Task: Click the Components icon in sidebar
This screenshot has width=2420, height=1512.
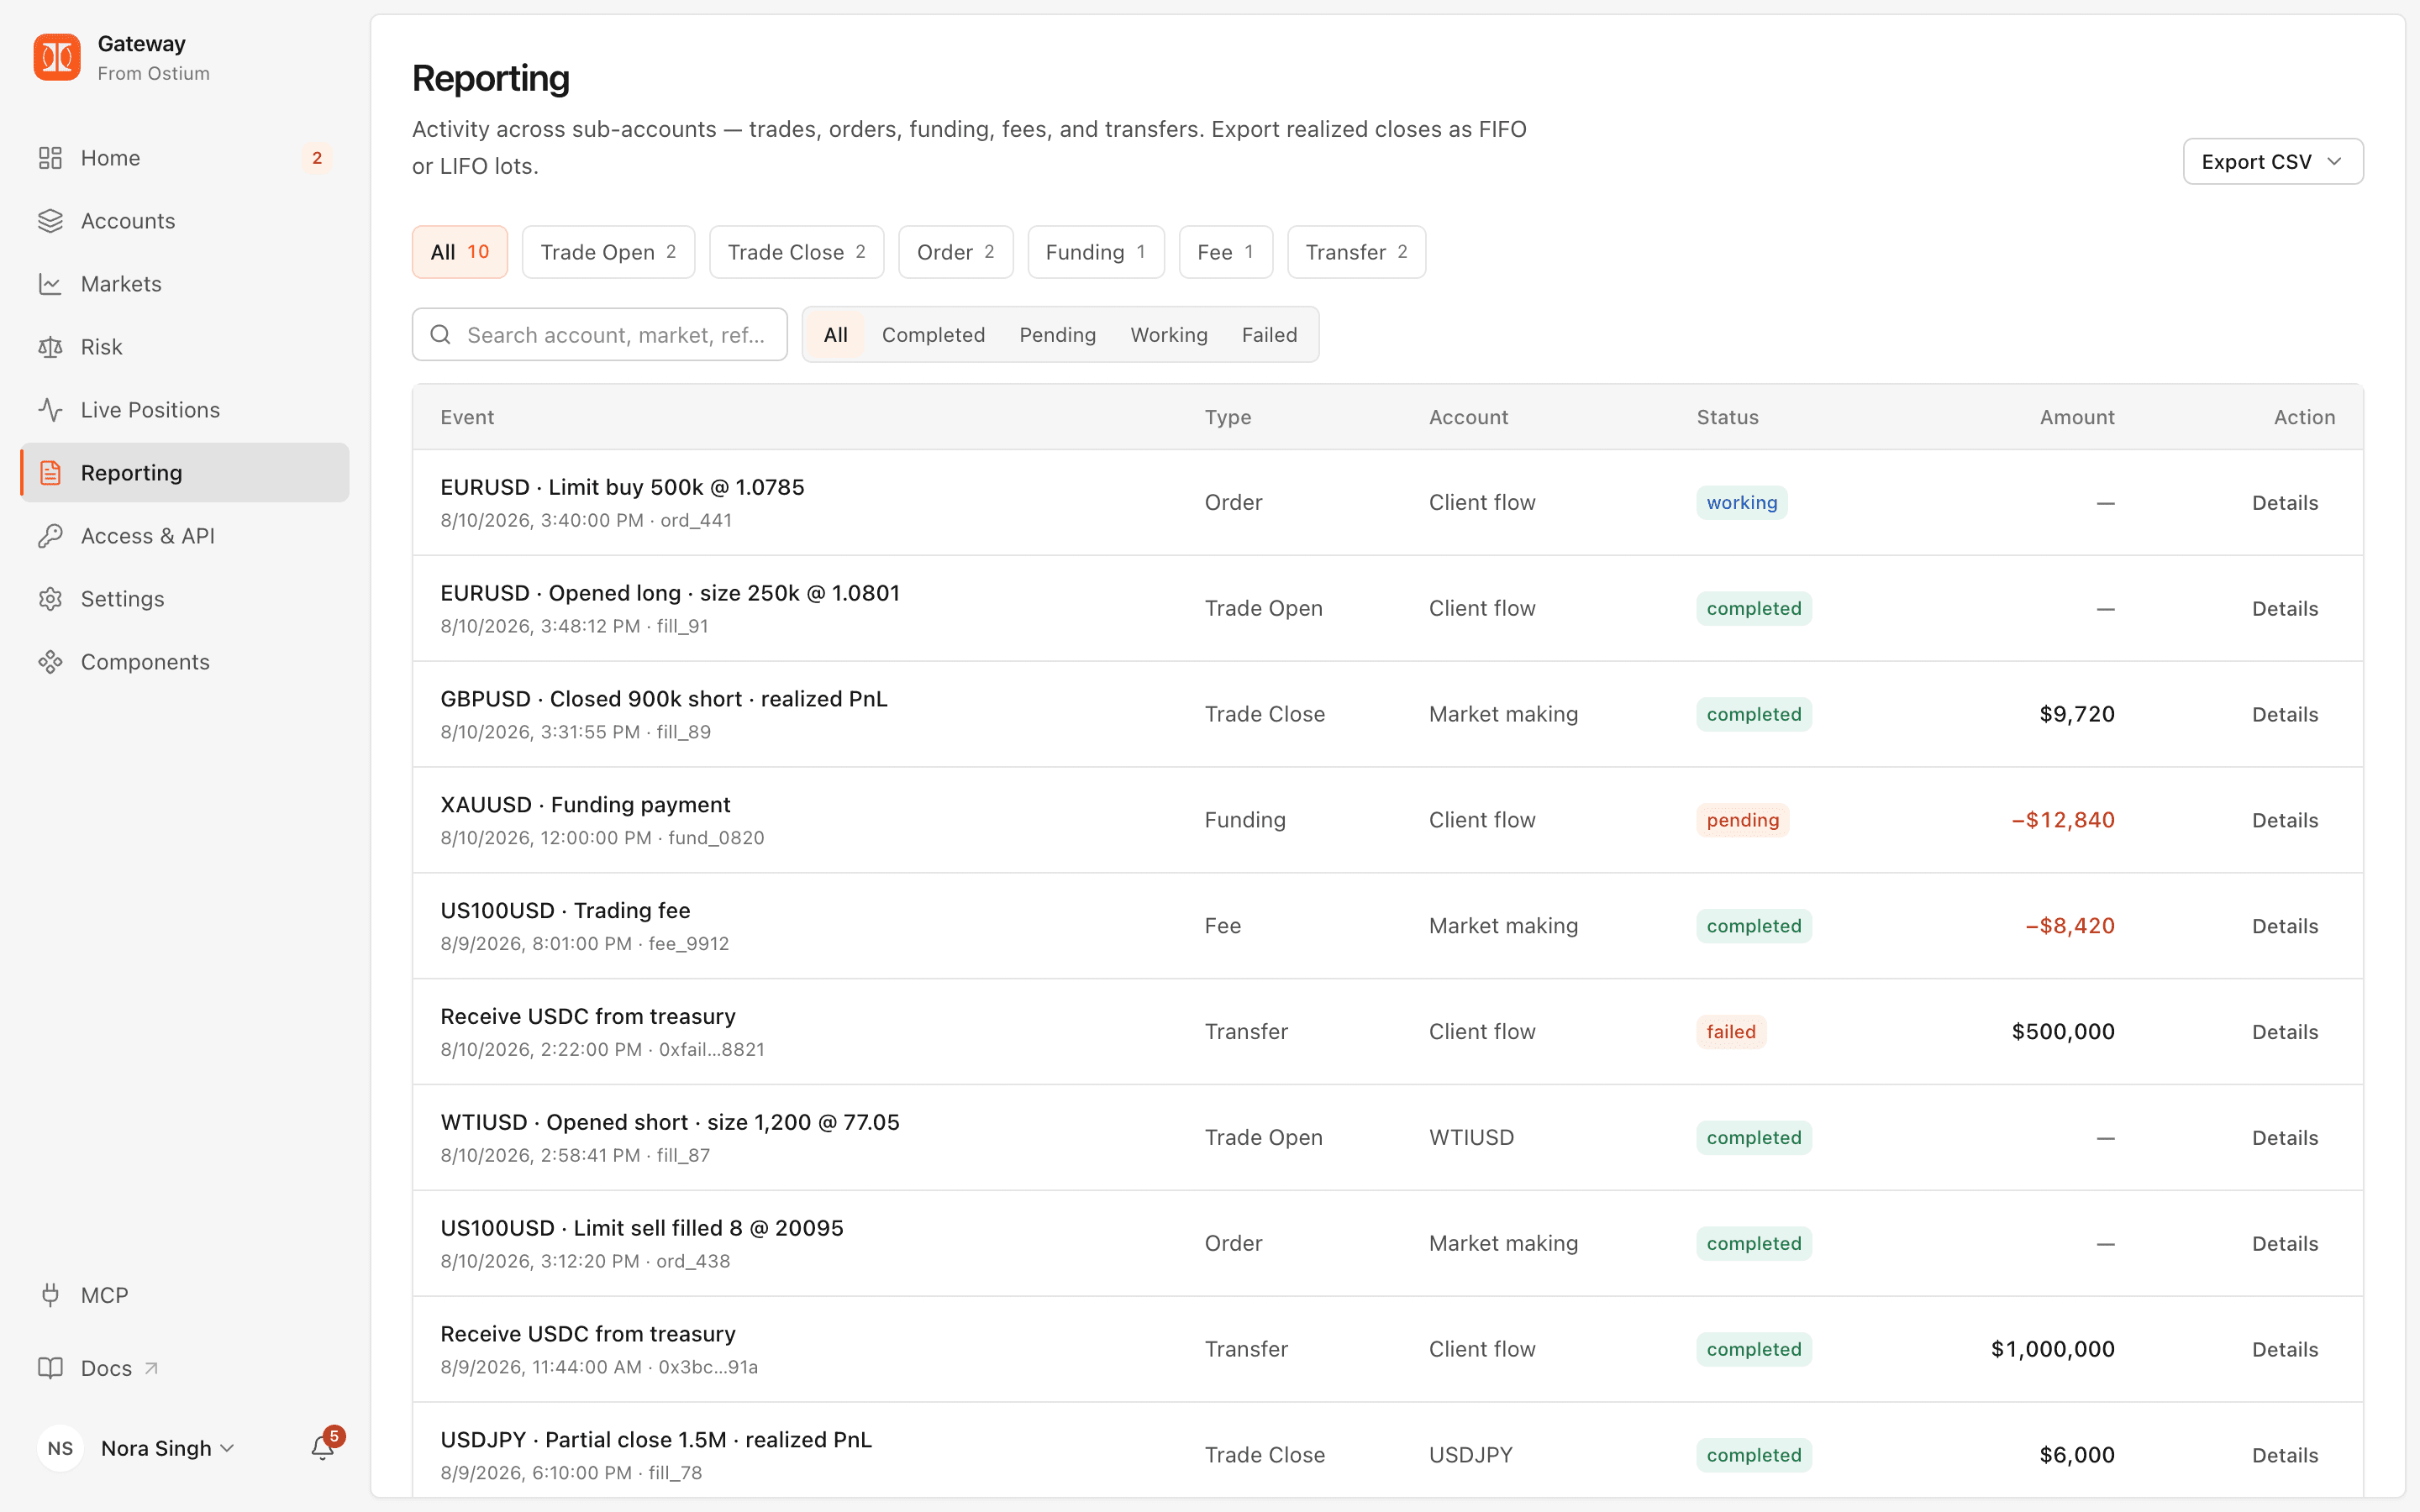Action: 50,662
